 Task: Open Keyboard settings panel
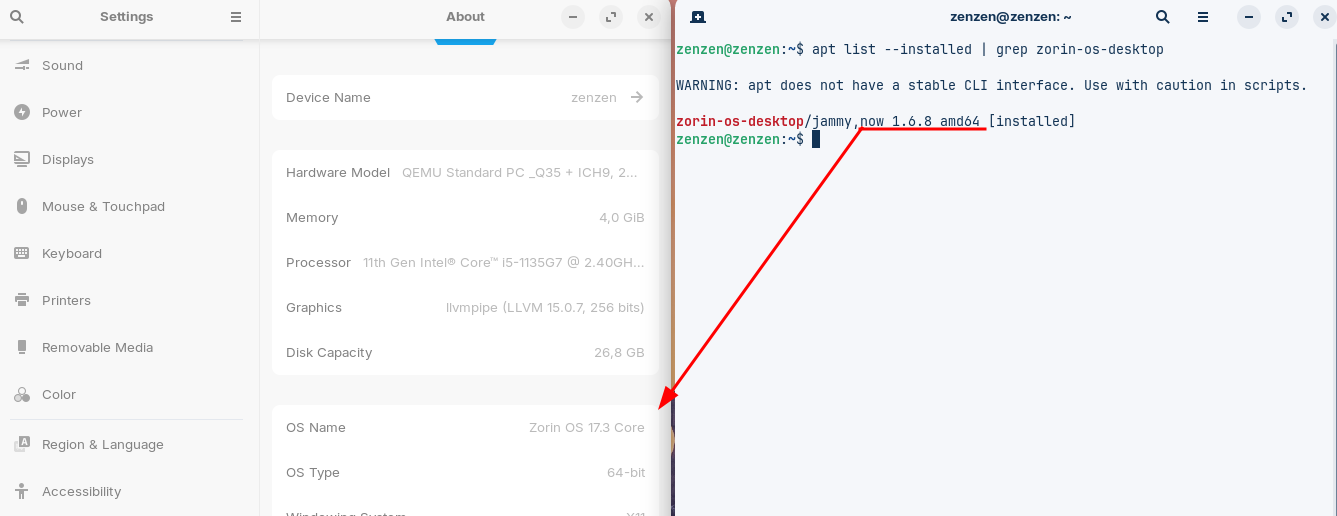coord(130,253)
